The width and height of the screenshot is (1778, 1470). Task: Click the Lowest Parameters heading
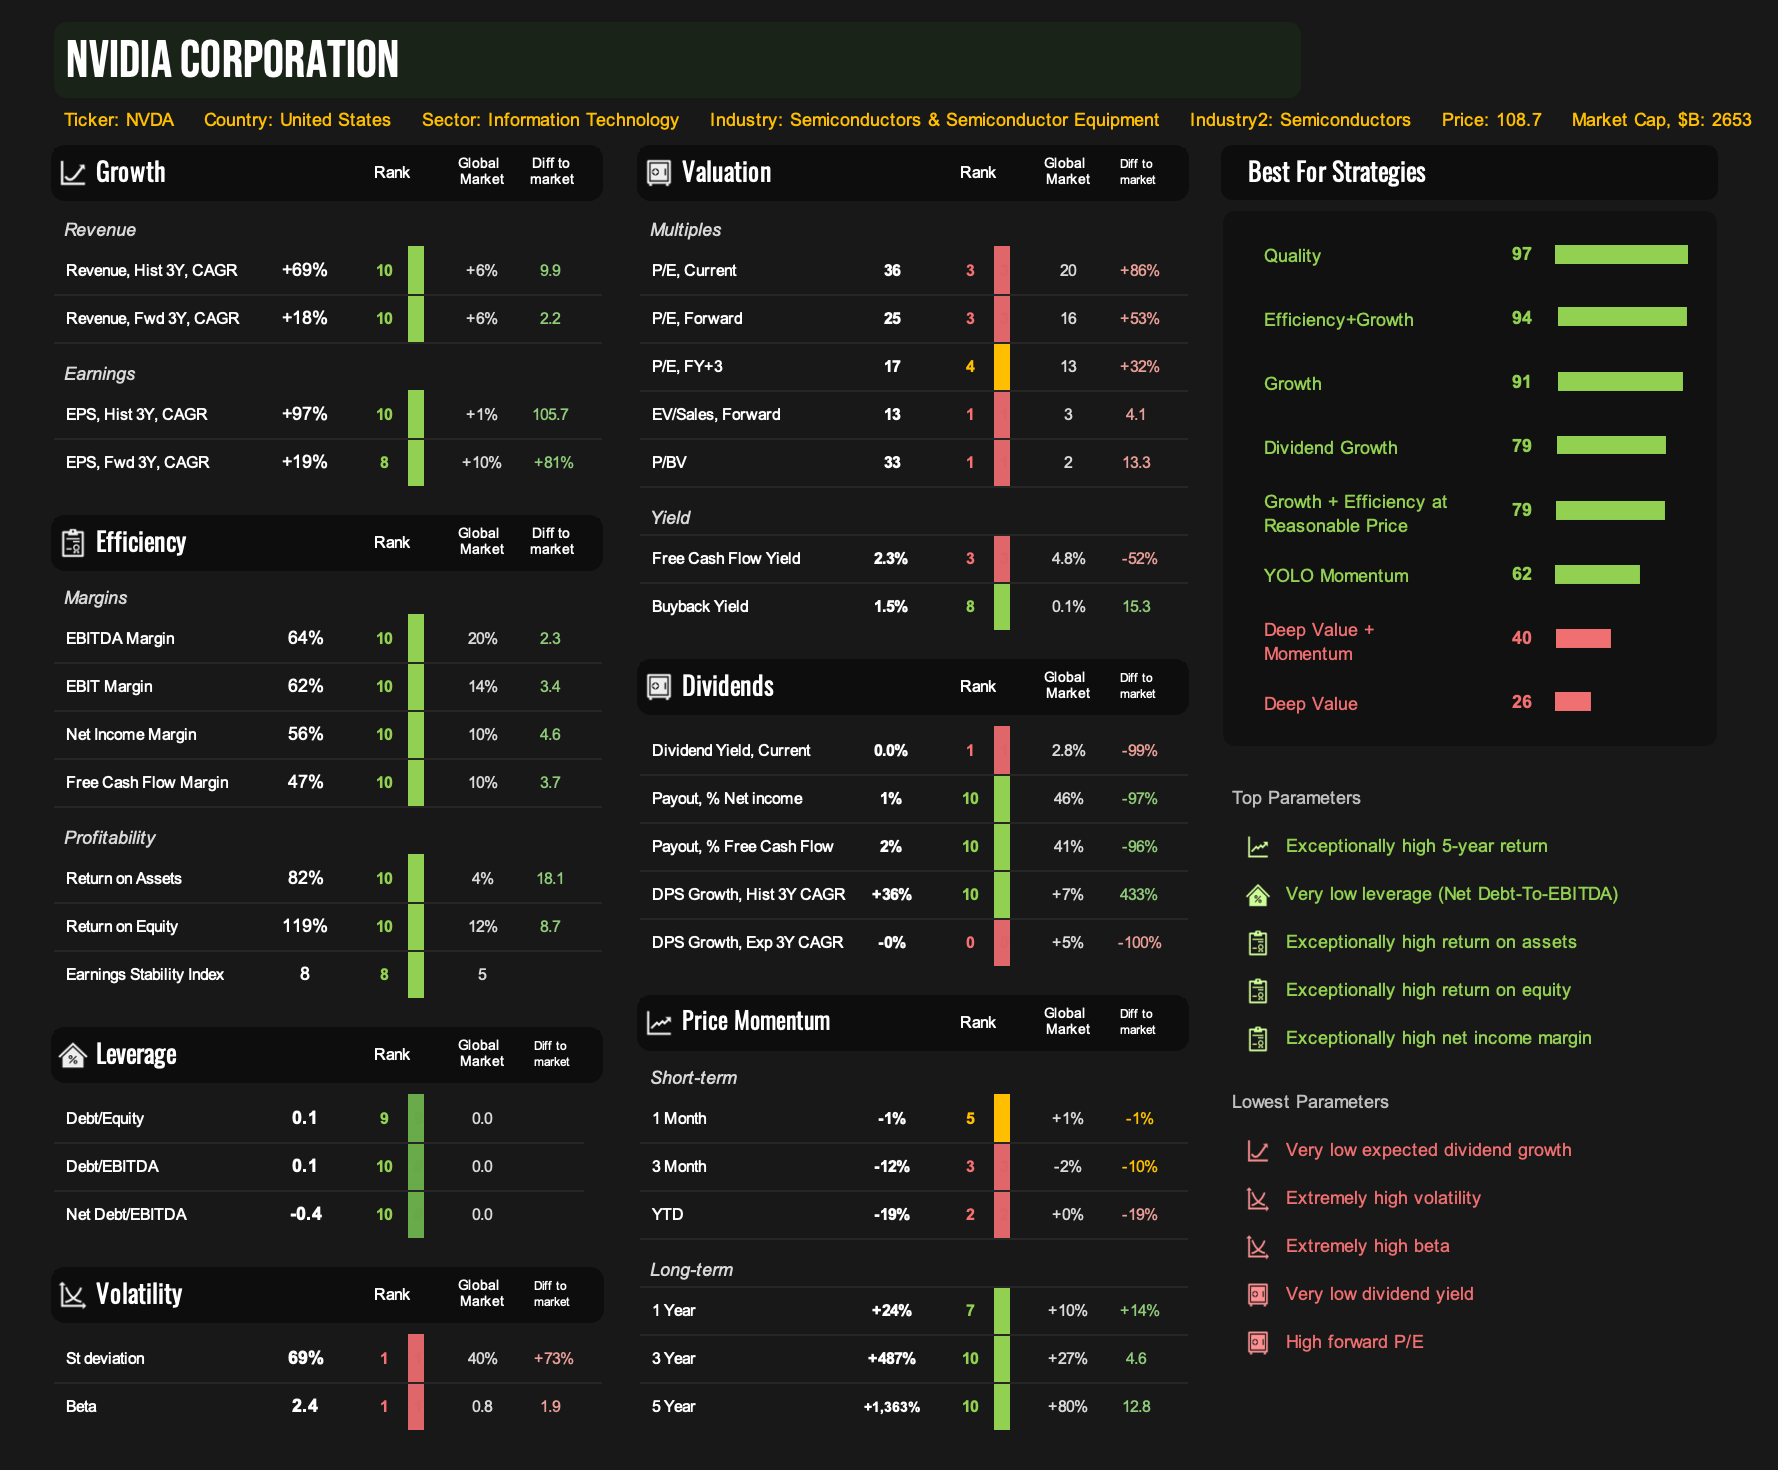[1310, 1102]
